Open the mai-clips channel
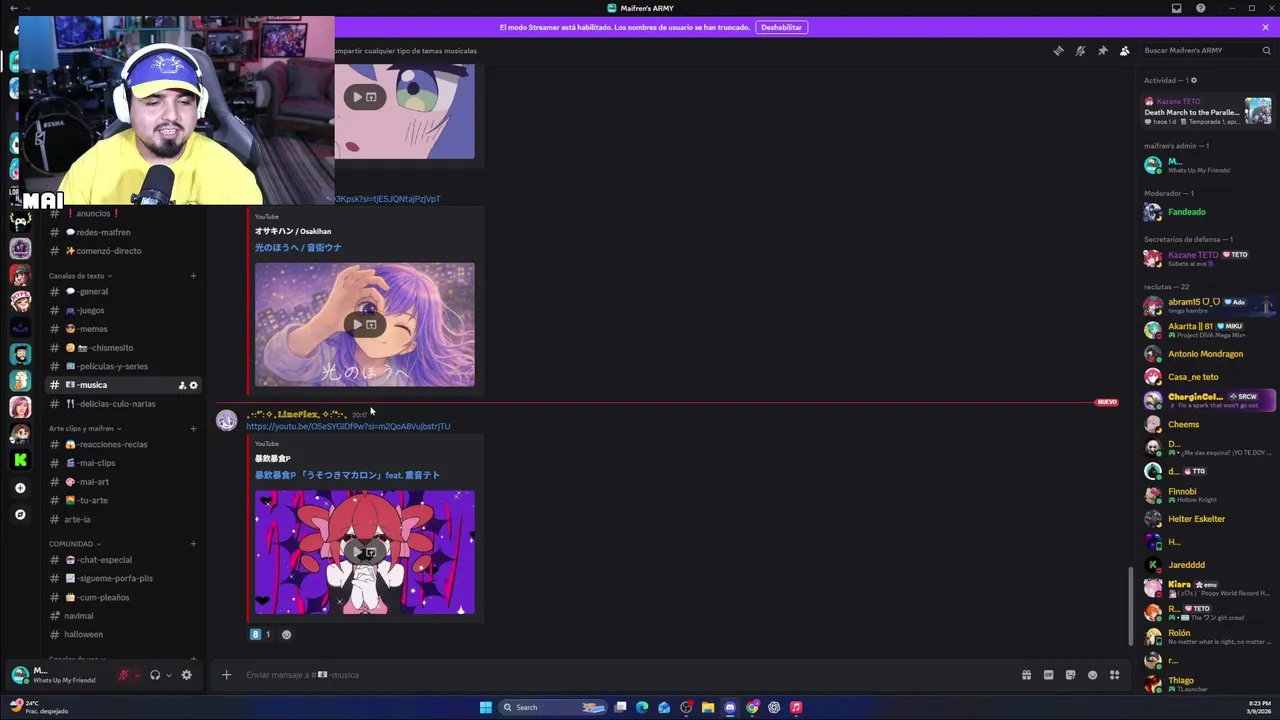The height and width of the screenshot is (720, 1280). tap(125, 463)
